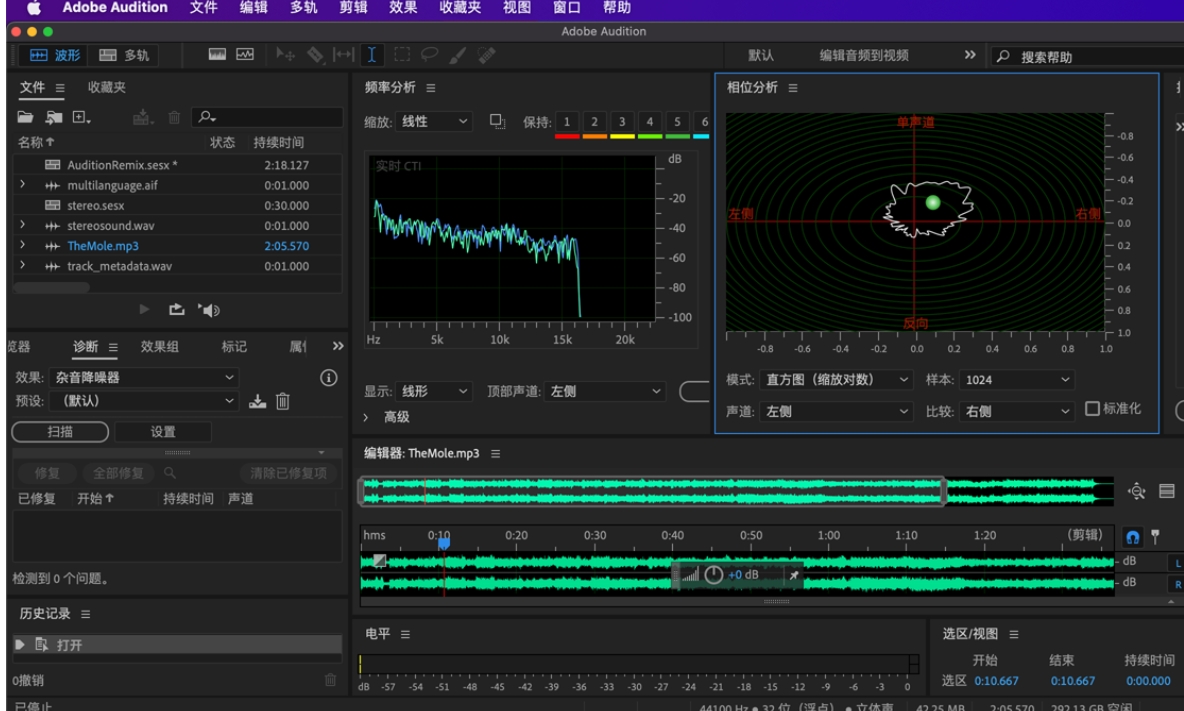Click the volume knob on the HUD

click(714, 575)
